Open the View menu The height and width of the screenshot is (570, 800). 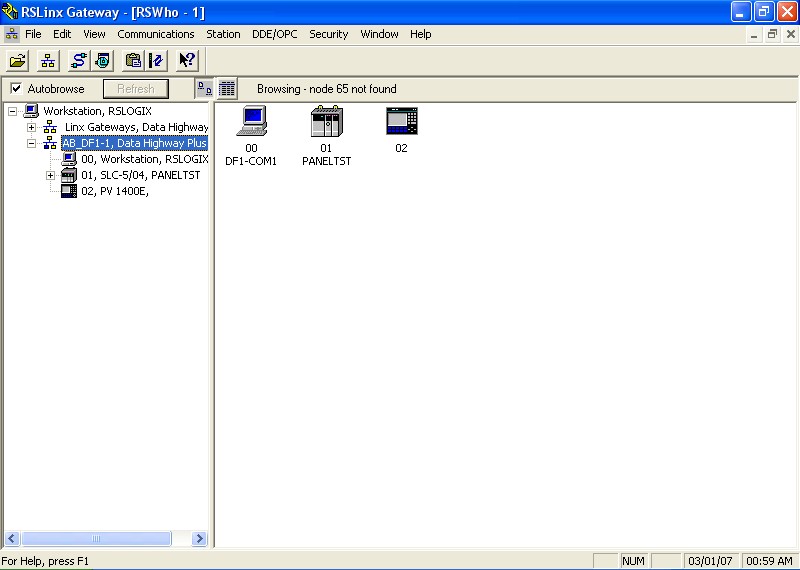94,34
